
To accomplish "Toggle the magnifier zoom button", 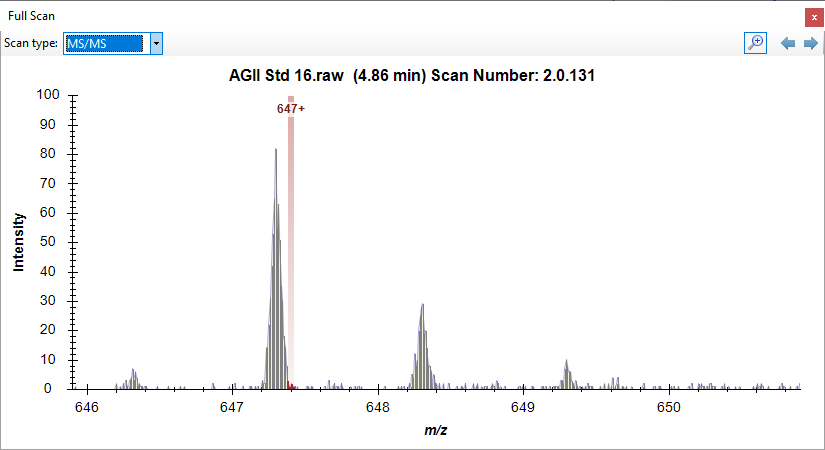I will pos(756,43).
